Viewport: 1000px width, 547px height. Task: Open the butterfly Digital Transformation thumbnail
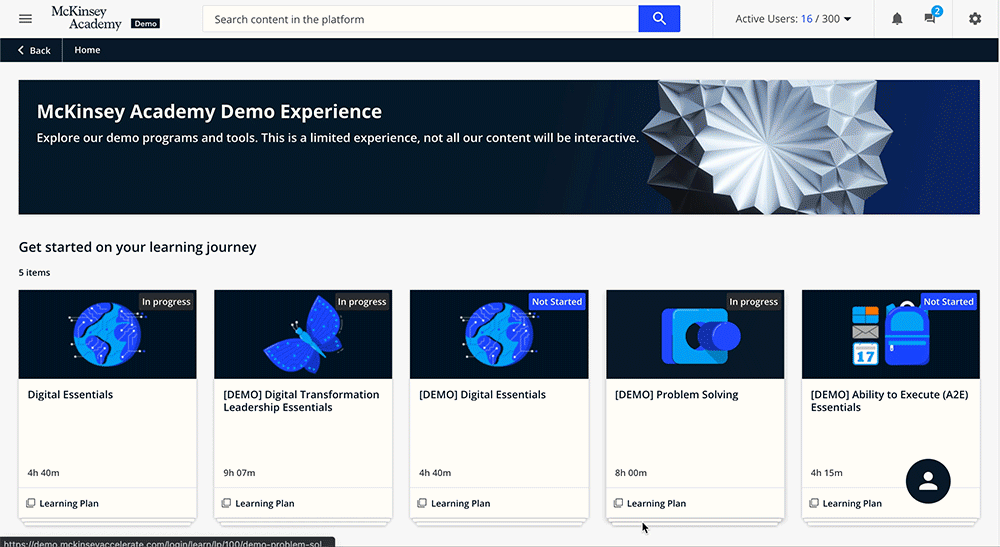click(x=302, y=334)
